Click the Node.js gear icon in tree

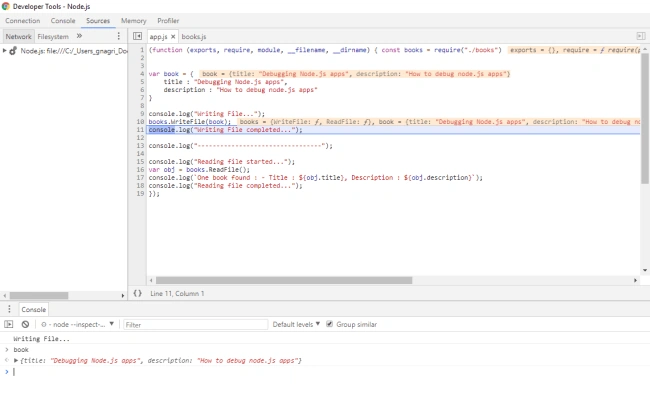point(13,51)
